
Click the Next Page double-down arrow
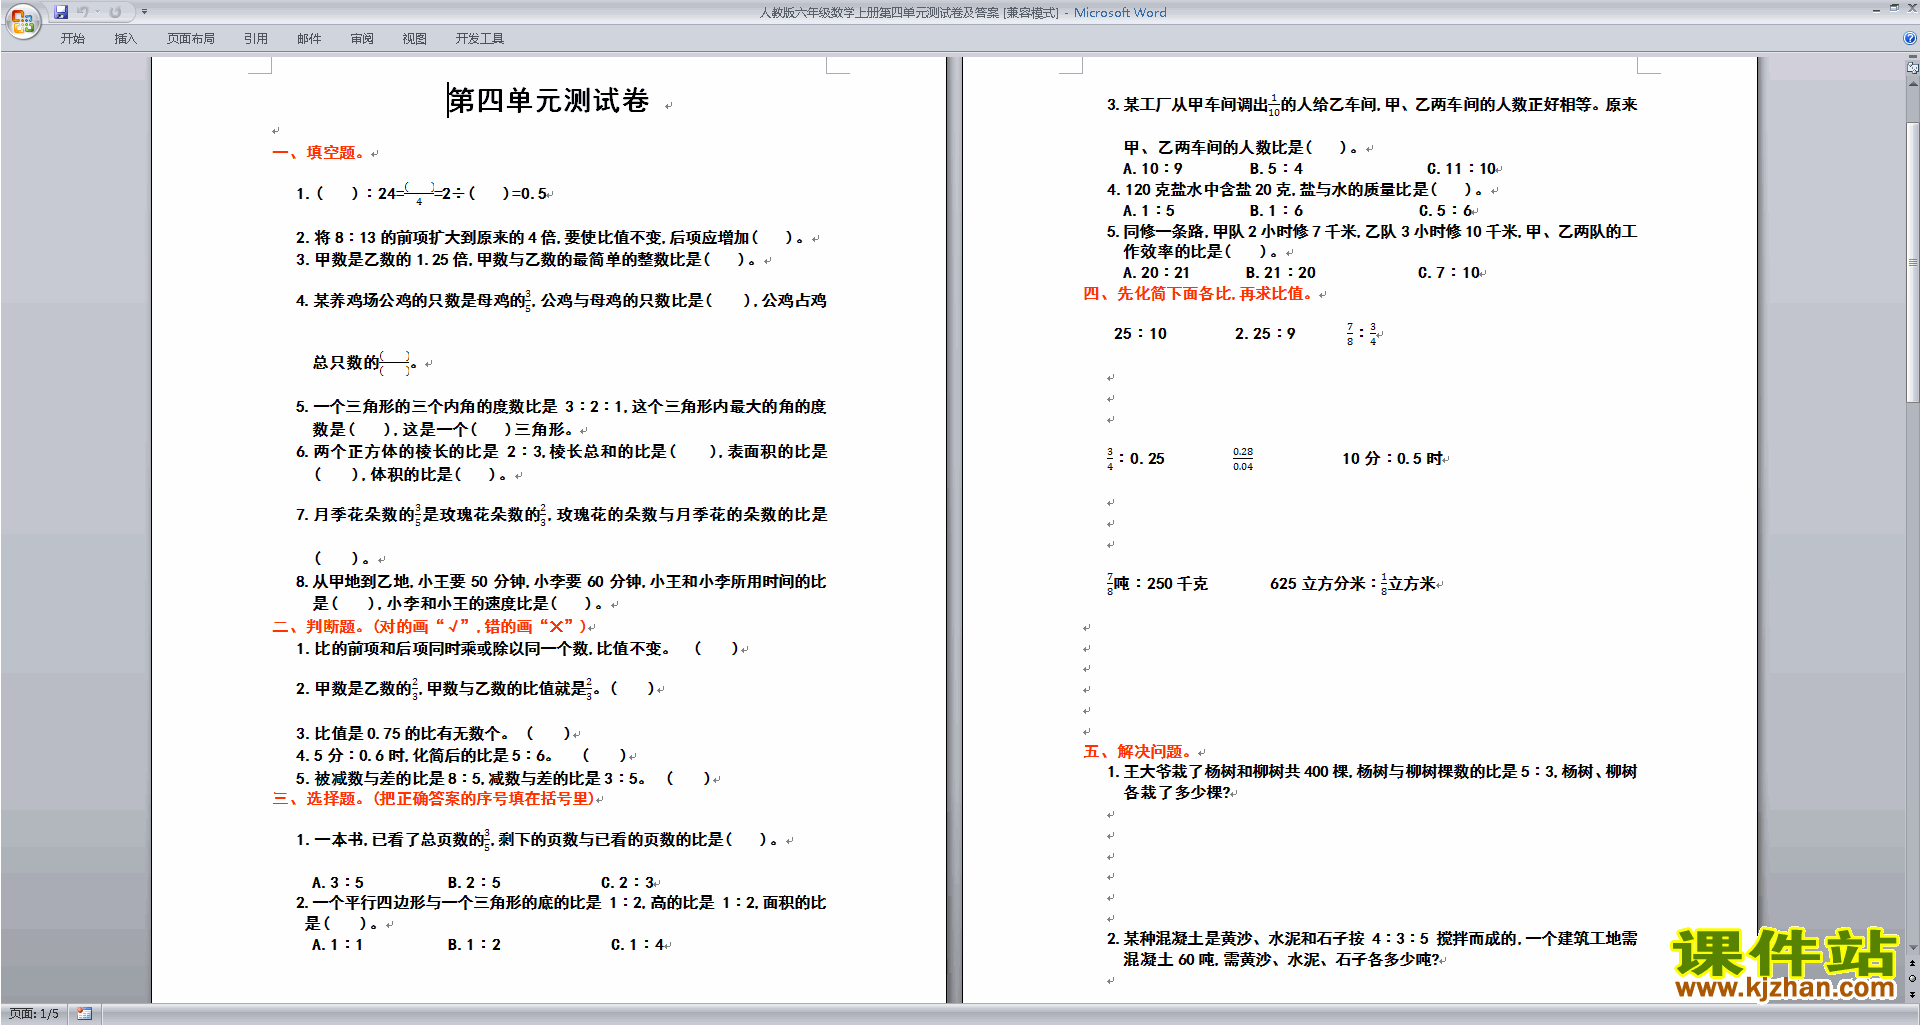[1912, 994]
